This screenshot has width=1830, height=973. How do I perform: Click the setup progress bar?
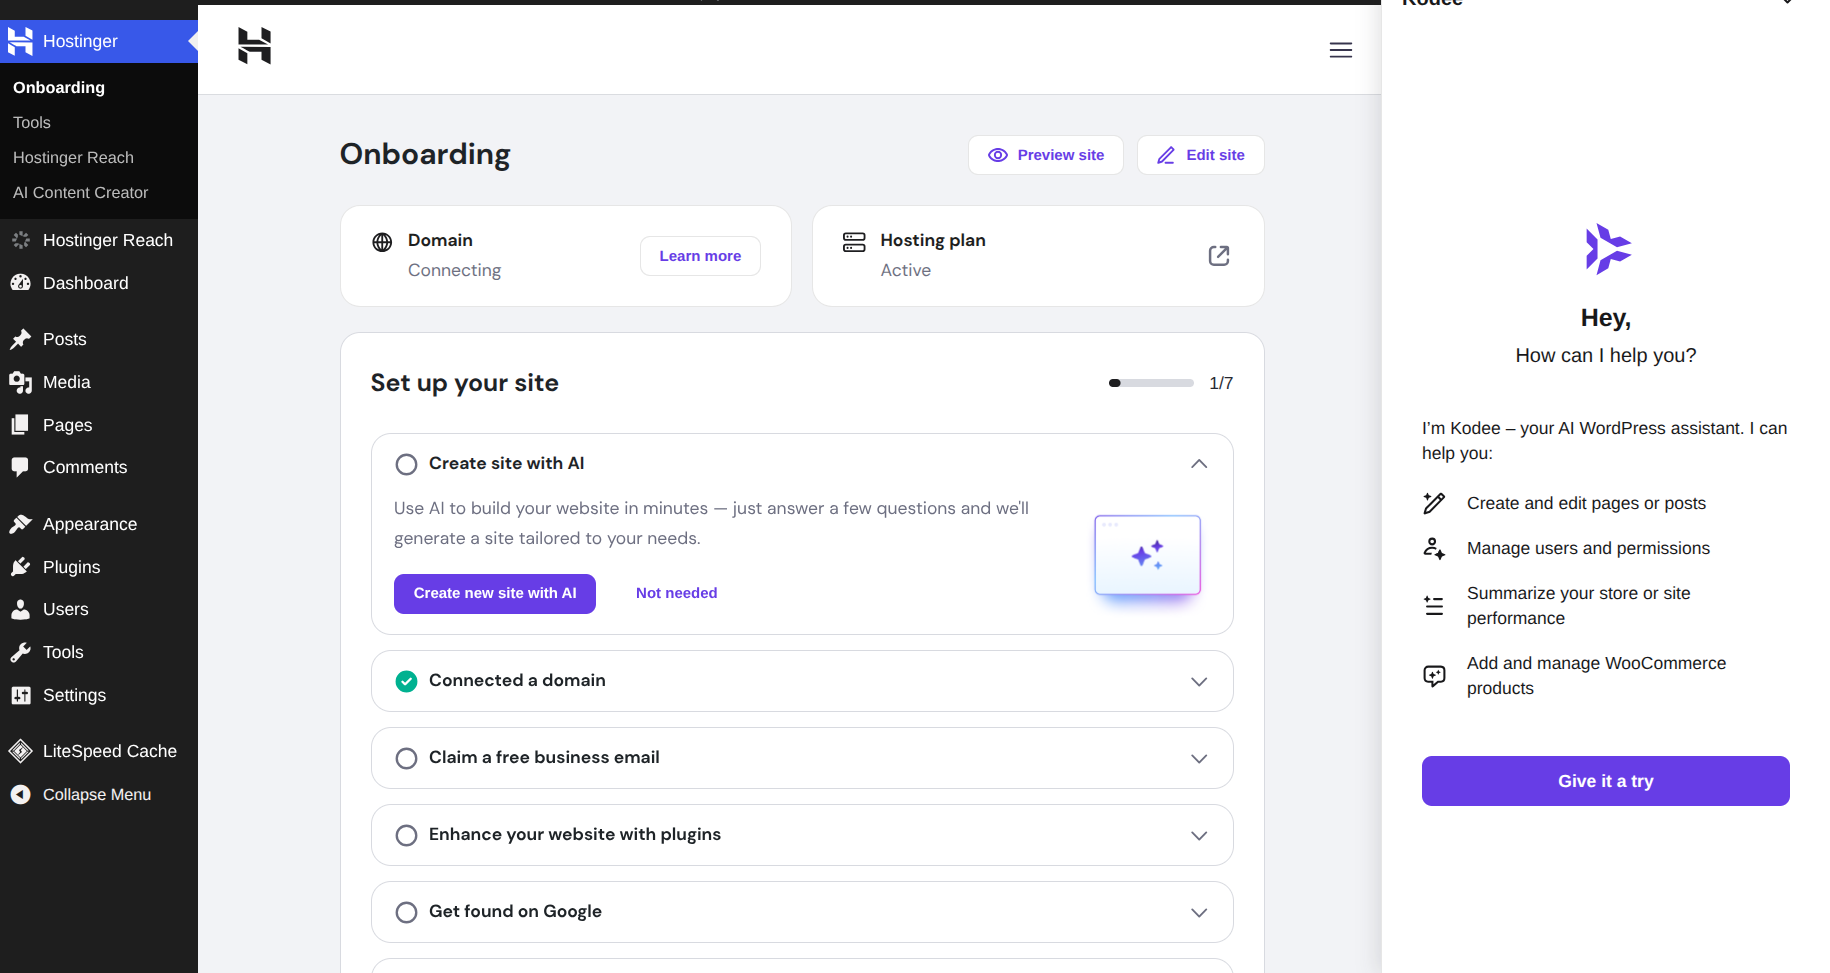point(1151,383)
